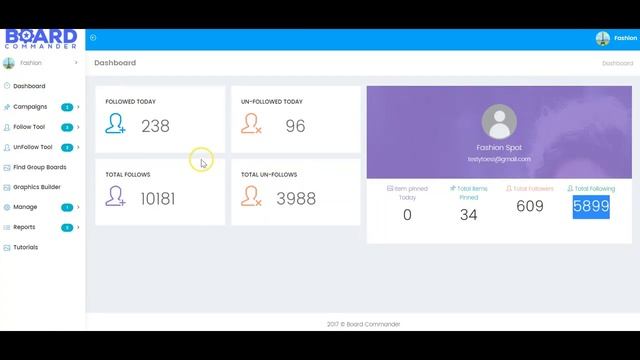Click Dashboard icon in sidebar
640x360 pixels.
[x=7, y=86]
